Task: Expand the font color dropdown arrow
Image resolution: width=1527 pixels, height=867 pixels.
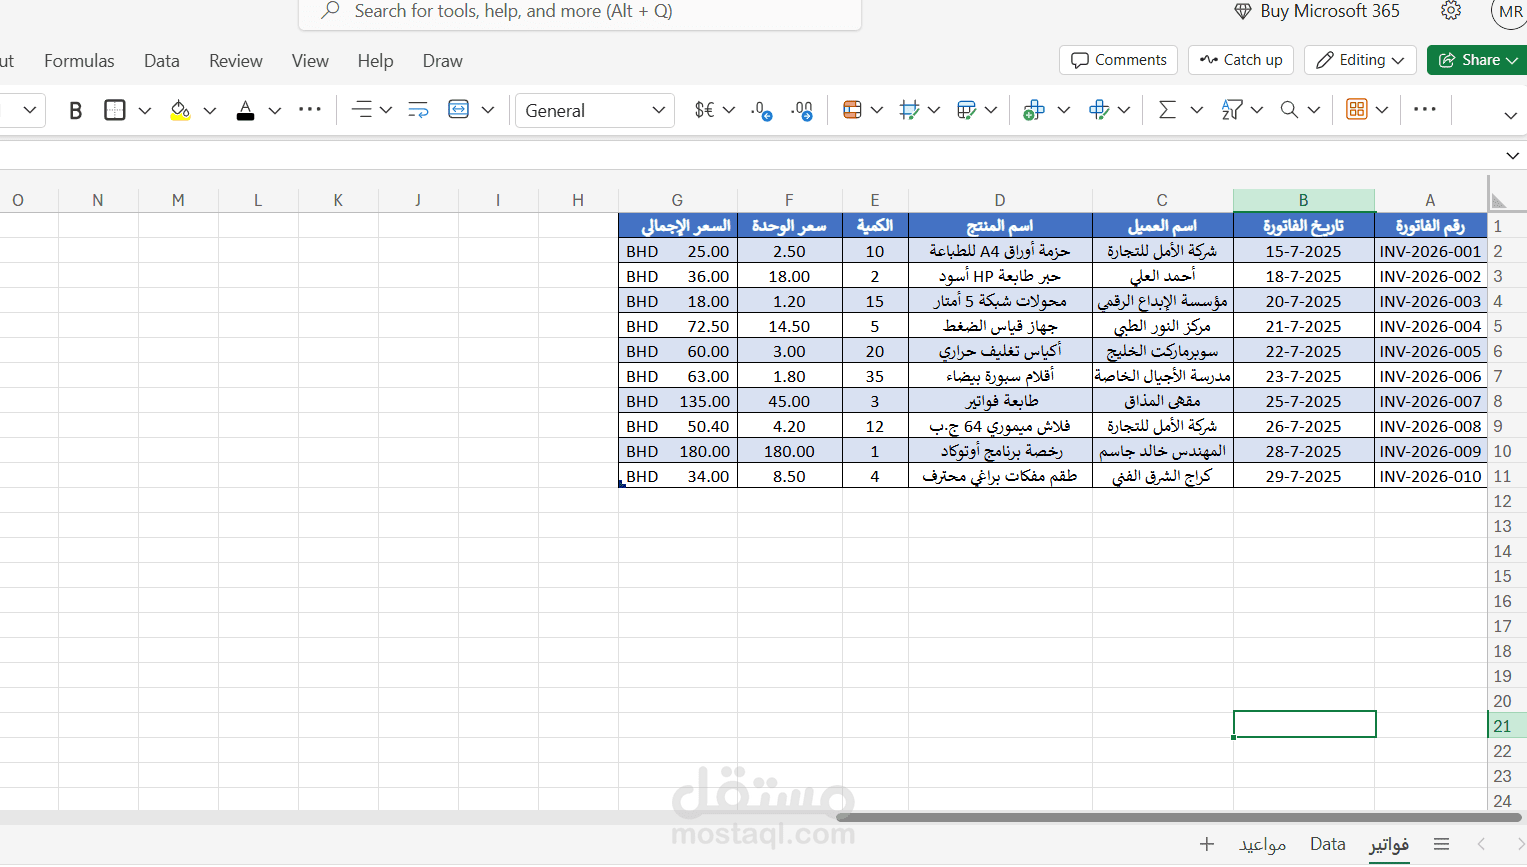Action: click(275, 110)
